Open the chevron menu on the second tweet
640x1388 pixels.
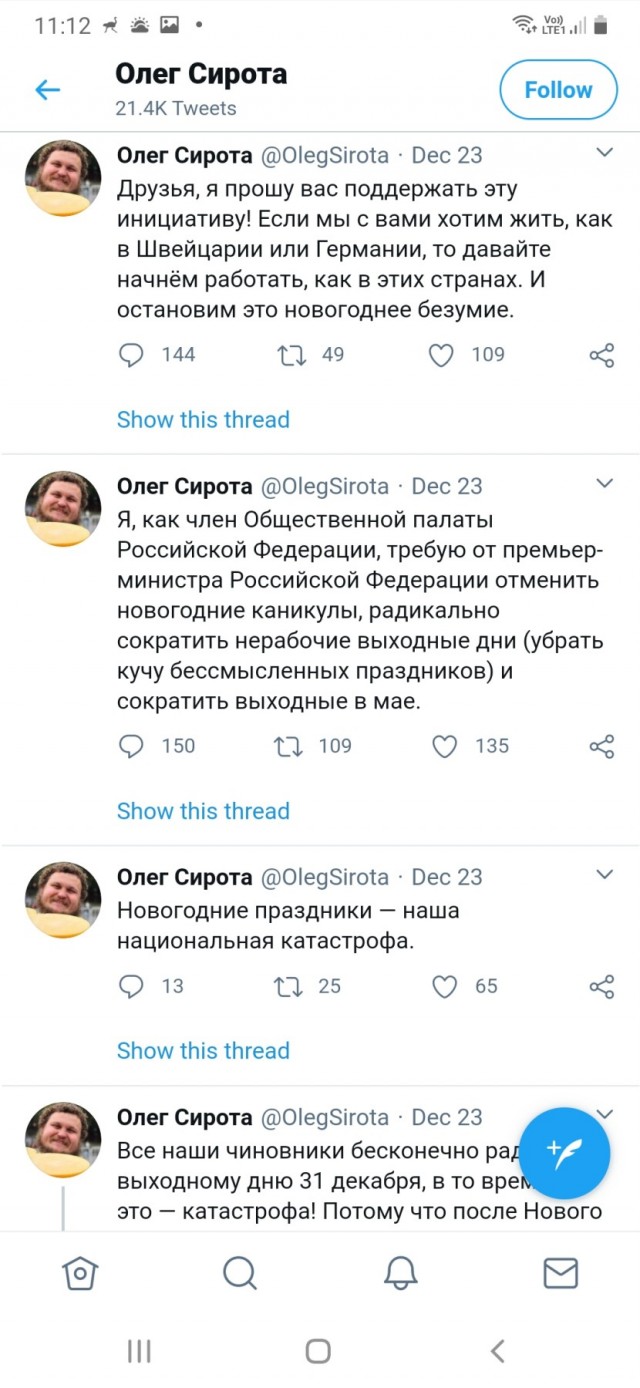[x=603, y=485]
